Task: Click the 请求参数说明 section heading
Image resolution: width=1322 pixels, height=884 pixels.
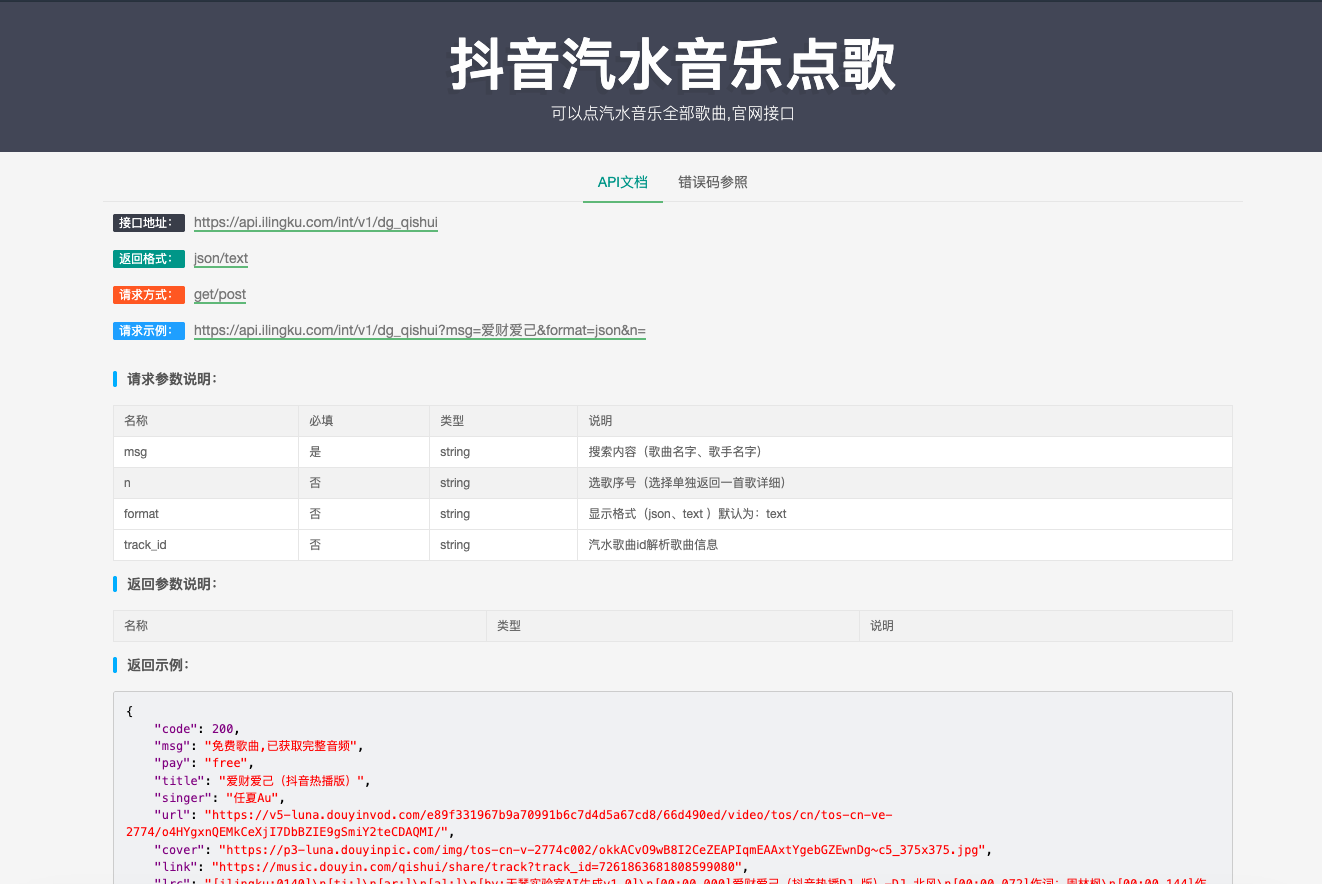Action: pyautogui.click(x=171, y=379)
